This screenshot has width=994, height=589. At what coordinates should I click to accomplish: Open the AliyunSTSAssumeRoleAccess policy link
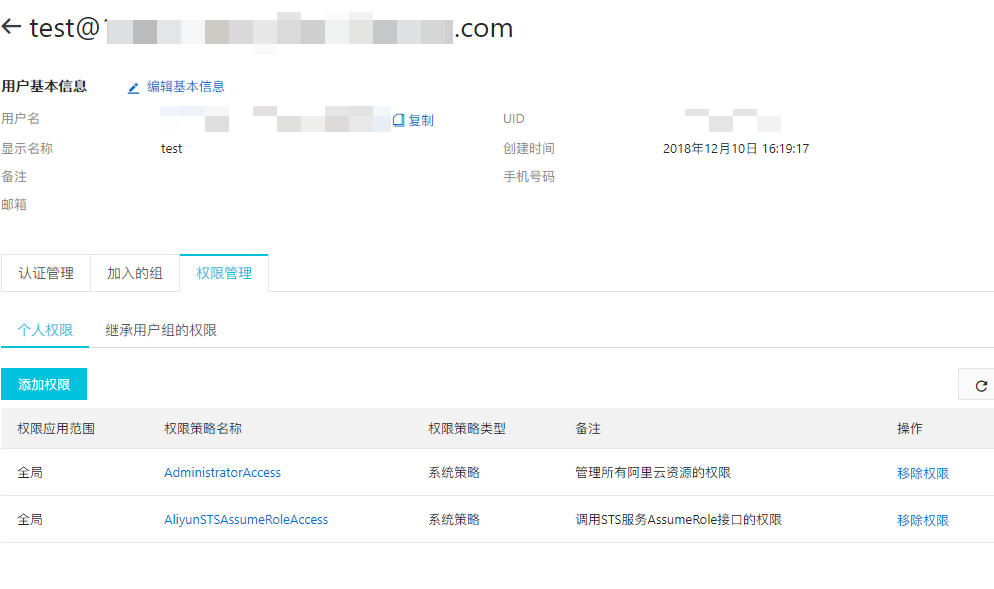tap(246, 520)
